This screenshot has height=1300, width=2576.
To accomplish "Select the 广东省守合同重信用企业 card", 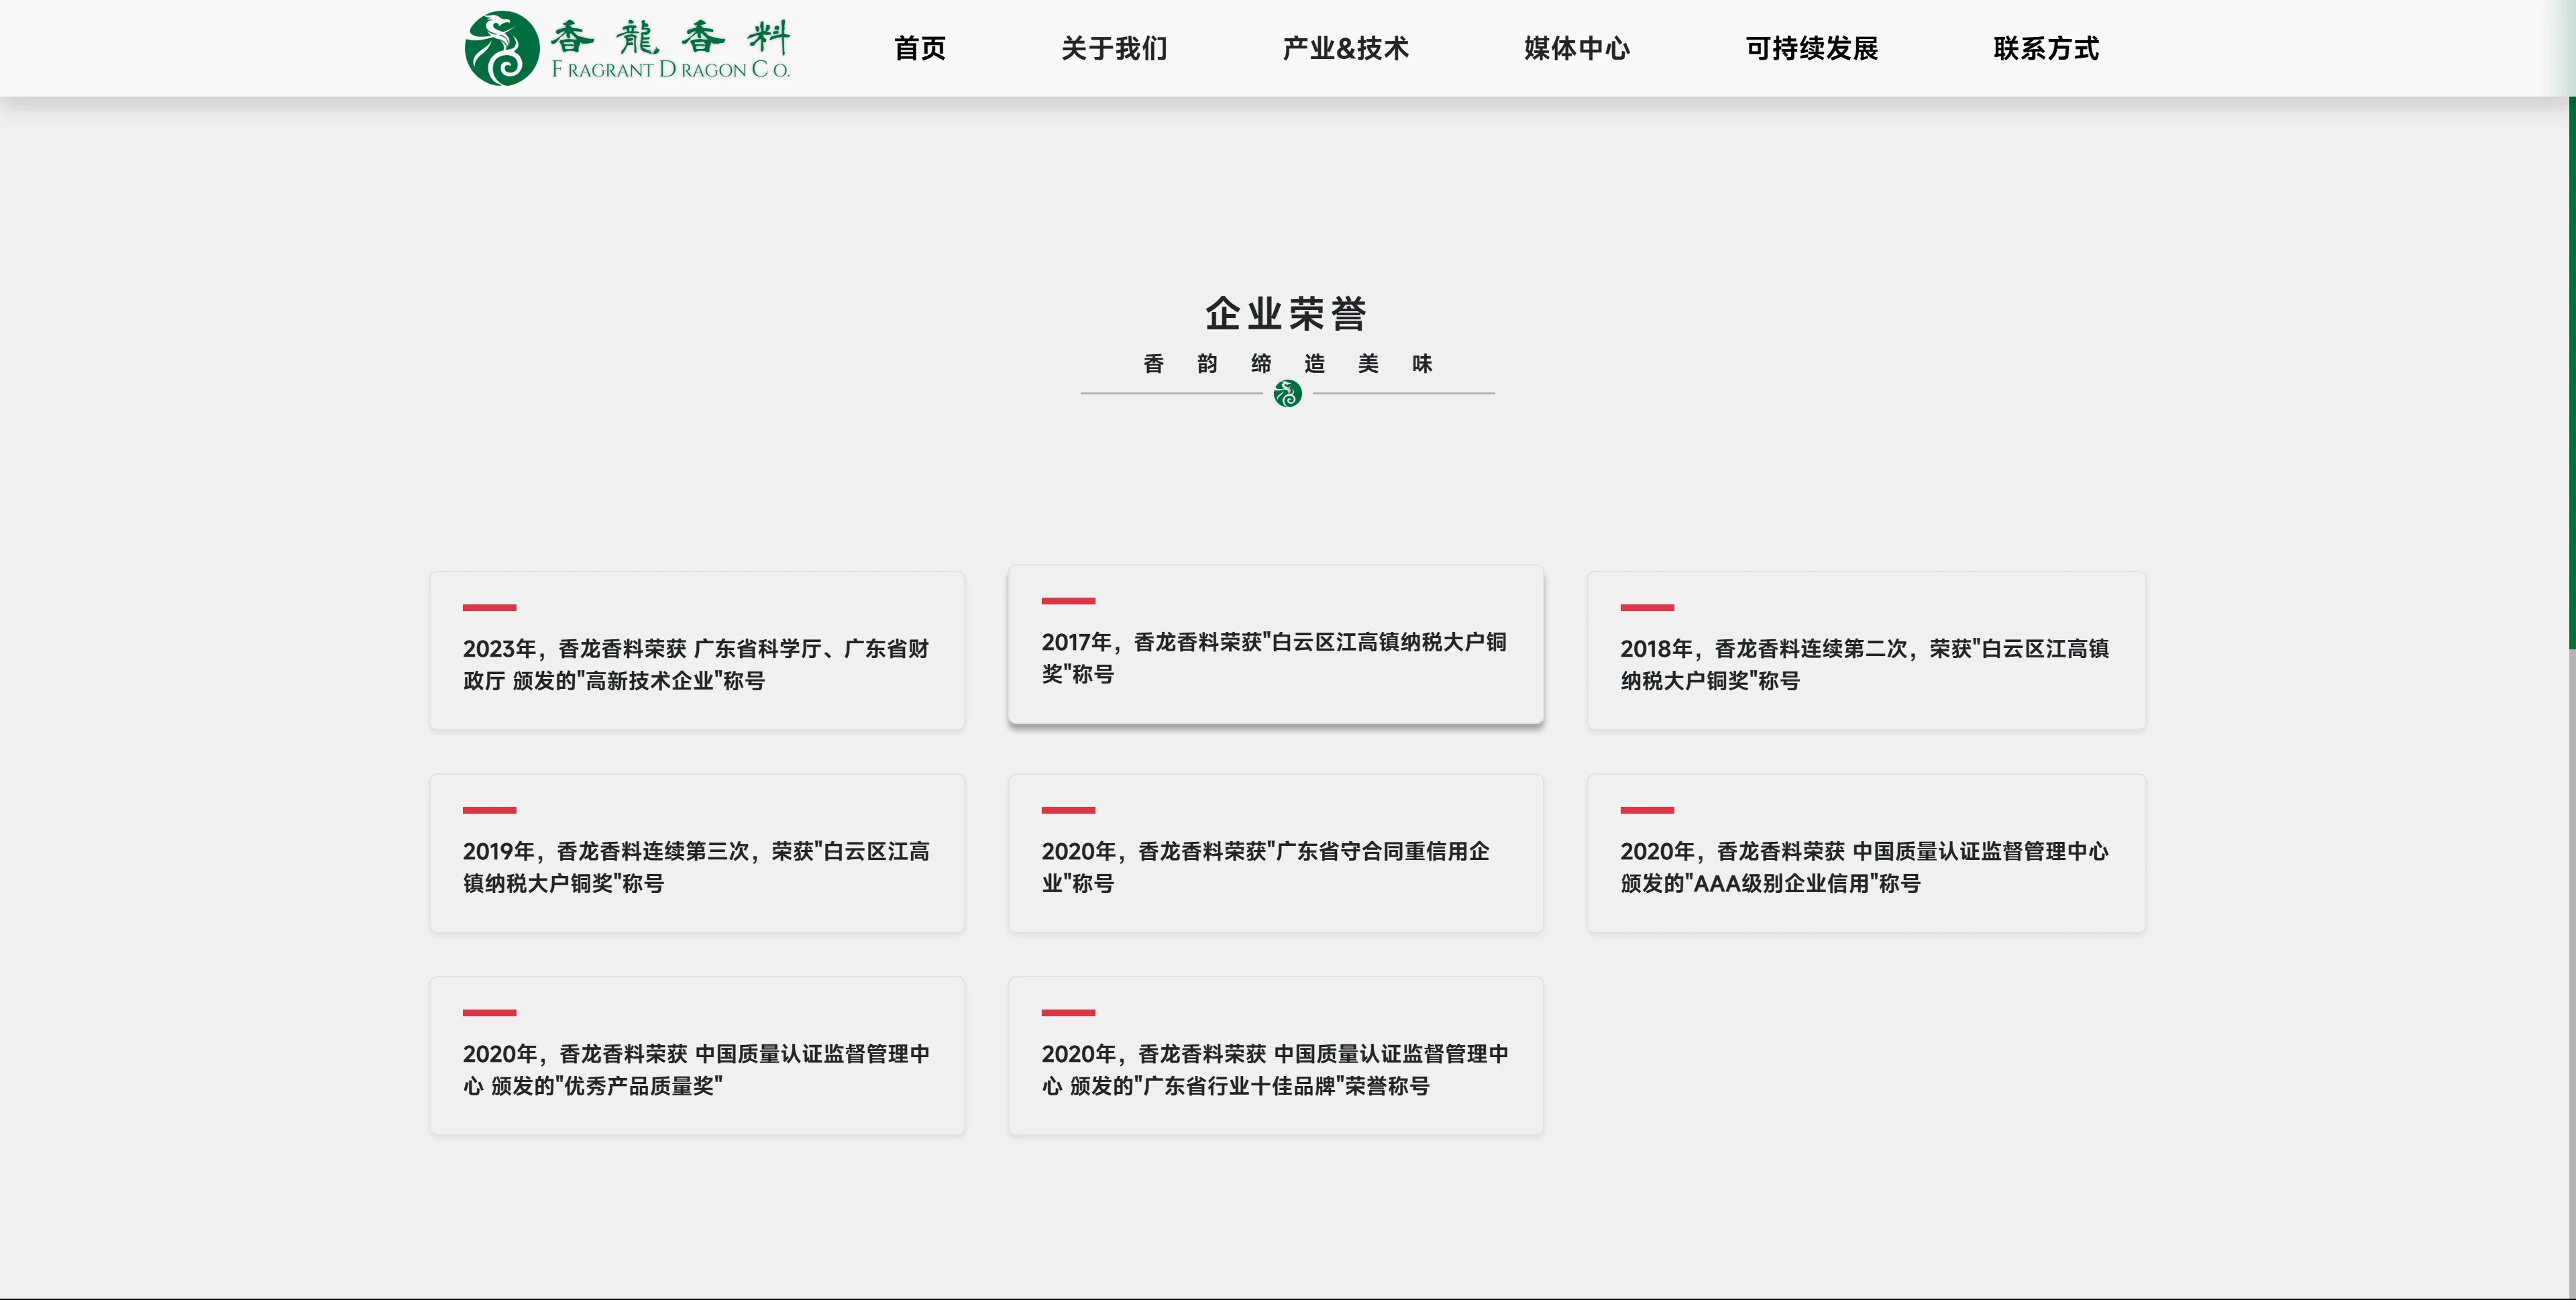I will tap(1275, 854).
